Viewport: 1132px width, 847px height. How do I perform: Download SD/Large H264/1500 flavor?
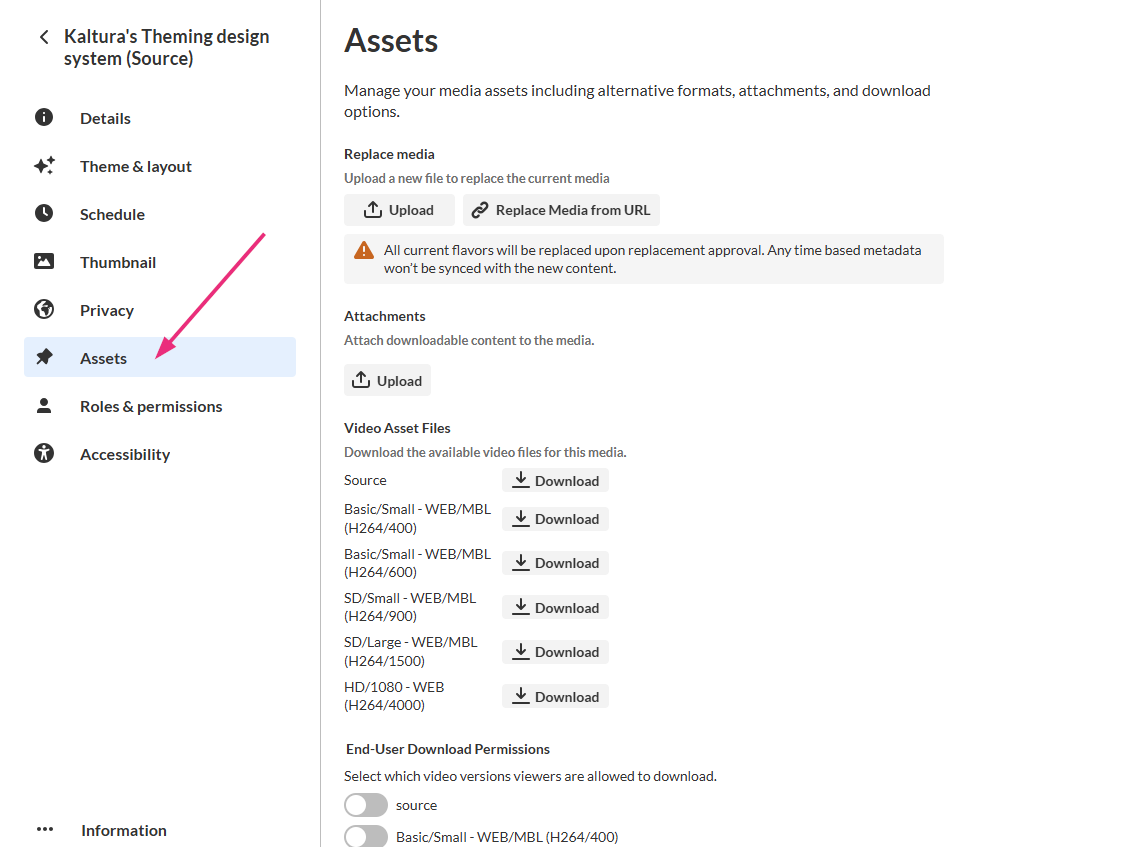click(x=555, y=652)
